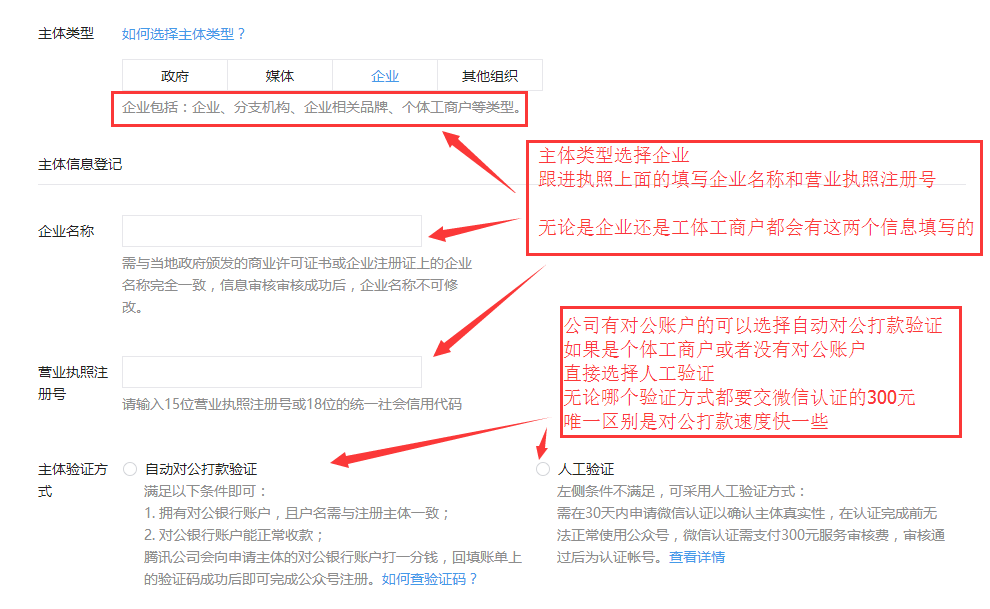Click the 企业名称 input field
The image size is (990, 609).
(272, 231)
